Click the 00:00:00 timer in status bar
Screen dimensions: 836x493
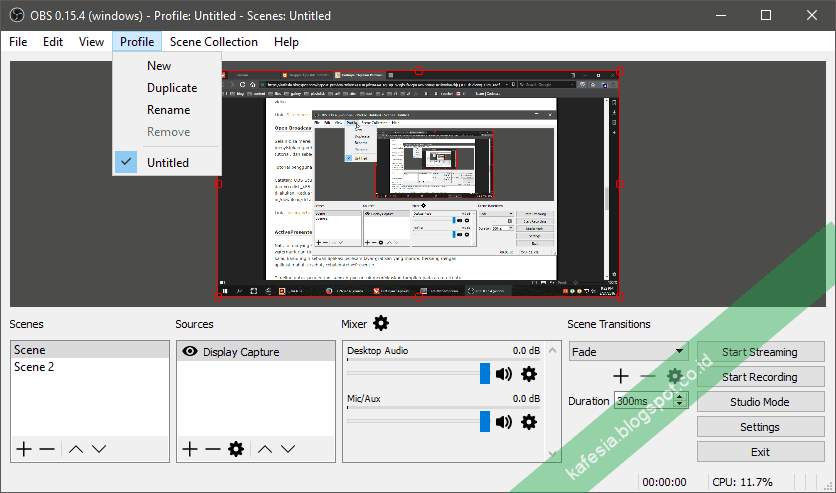coord(664,482)
